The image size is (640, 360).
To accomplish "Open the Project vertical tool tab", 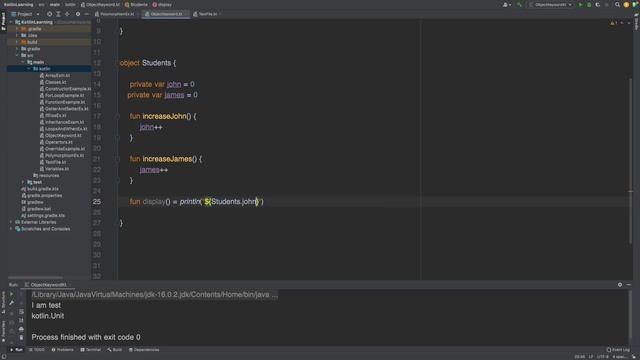I will (3, 21).
